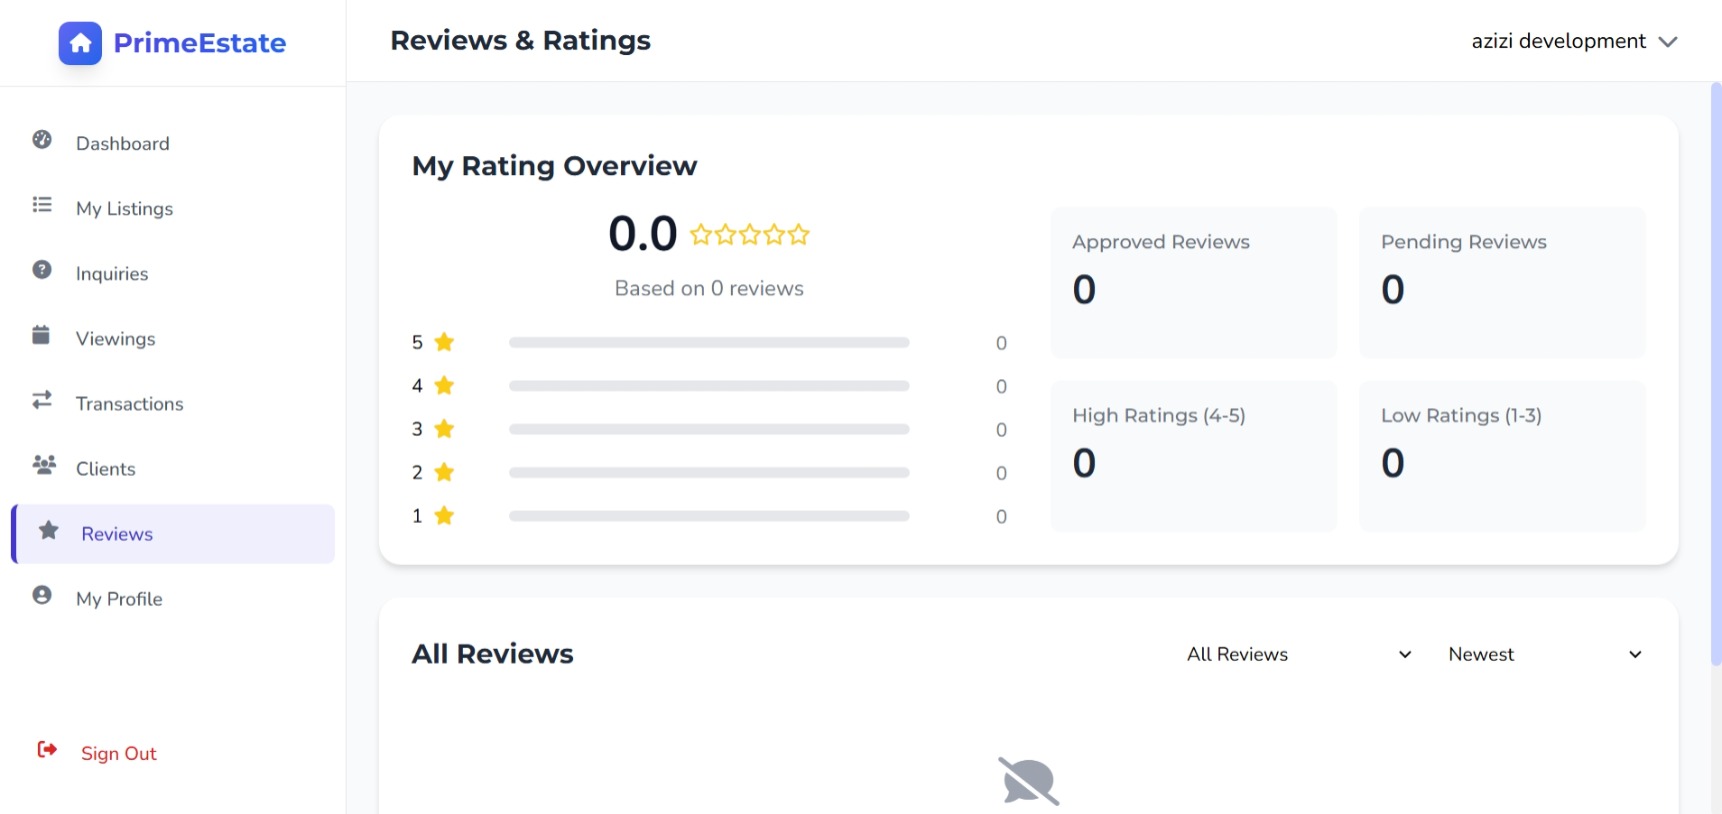Click the My Listings list icon
This screenshot has width=1722, height=814.
point(42,205)
